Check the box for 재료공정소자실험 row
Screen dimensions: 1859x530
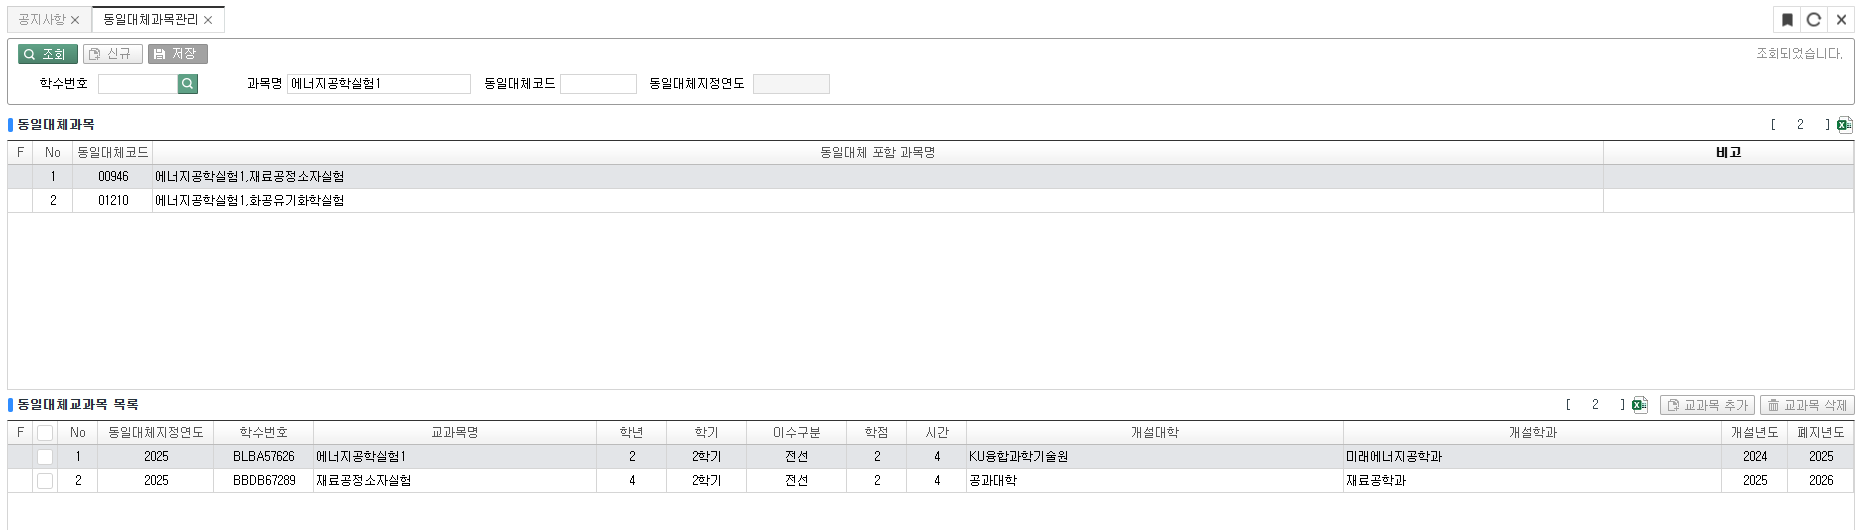45,481
